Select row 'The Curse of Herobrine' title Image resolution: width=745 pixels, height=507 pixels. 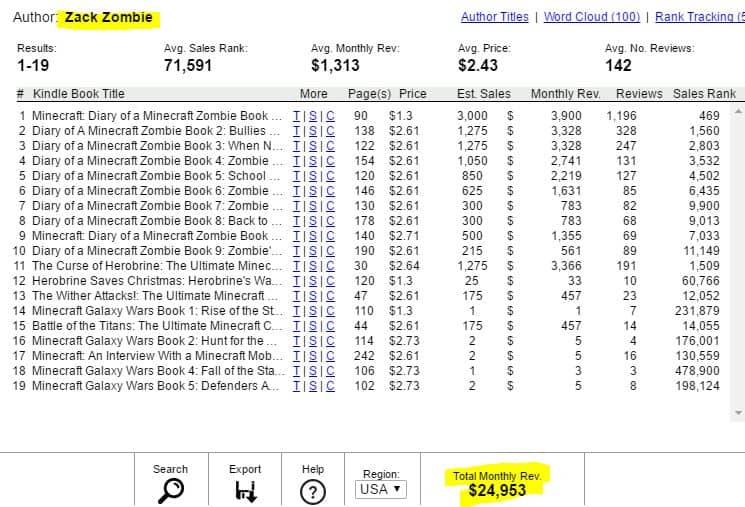click(x=157, y=266)
